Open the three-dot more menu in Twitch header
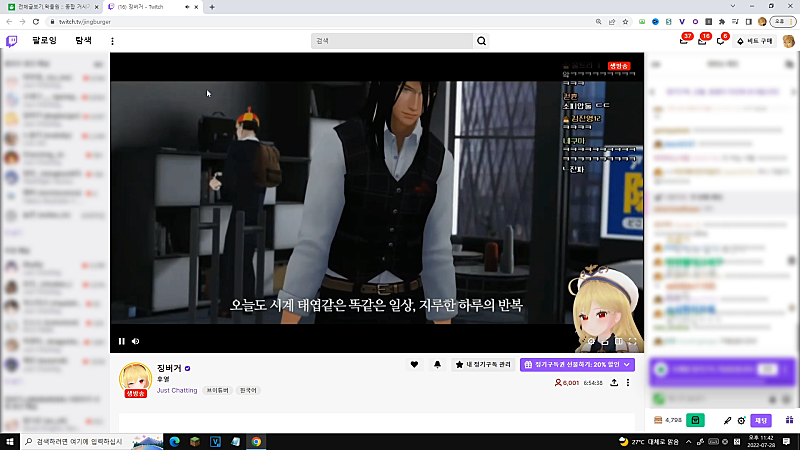800x450 pixels. pos(112,41)
